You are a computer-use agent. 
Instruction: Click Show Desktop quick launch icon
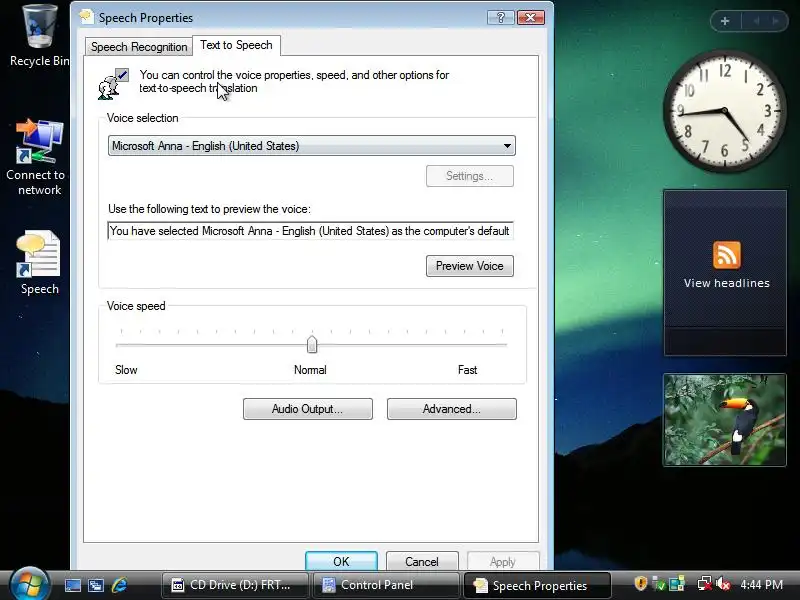point(72,585)
